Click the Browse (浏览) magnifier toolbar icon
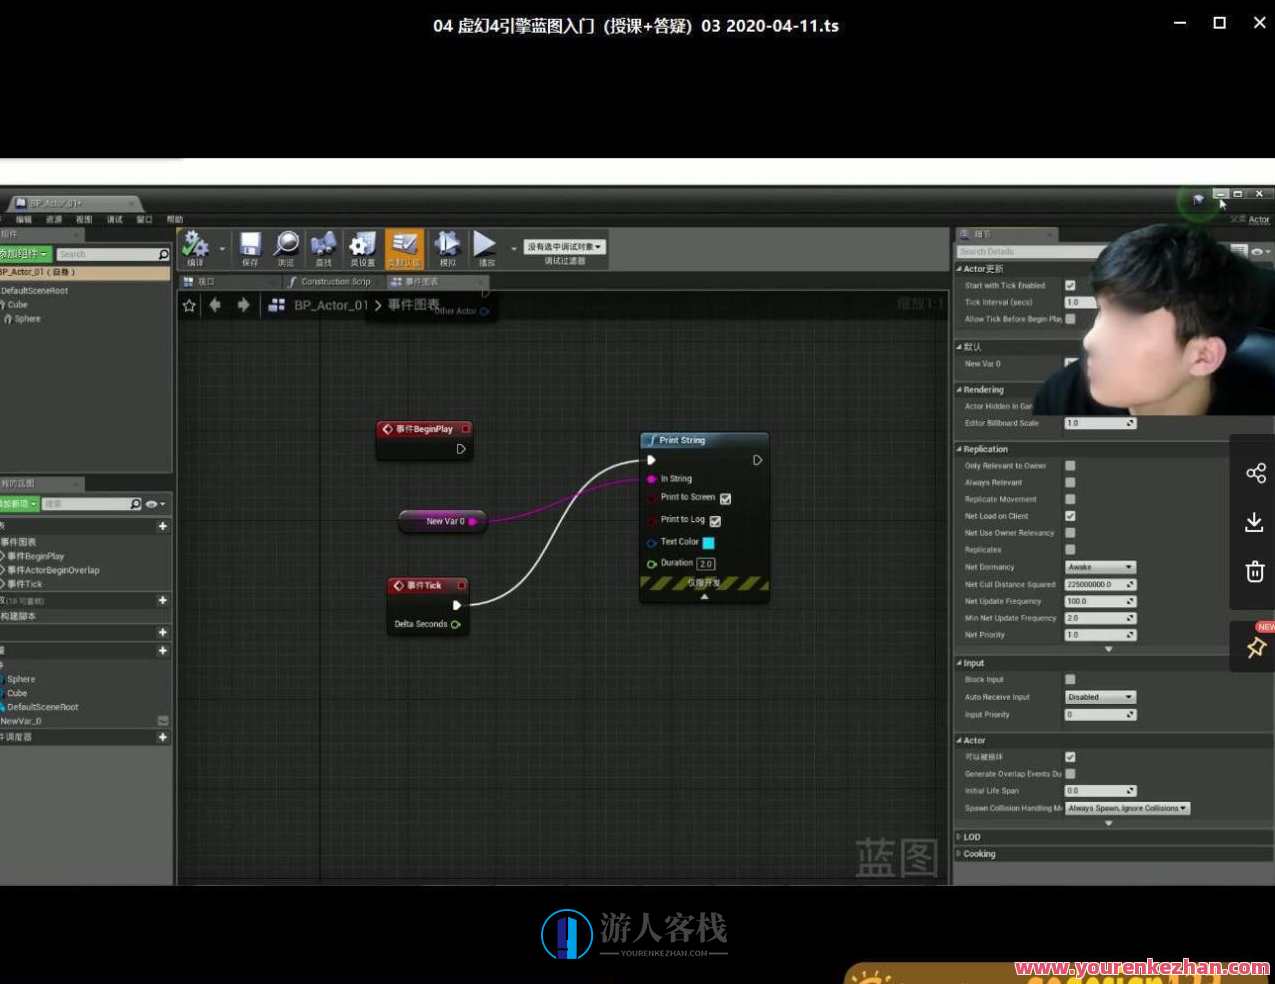The image size is (1275, 984). (x=287, y=247)
